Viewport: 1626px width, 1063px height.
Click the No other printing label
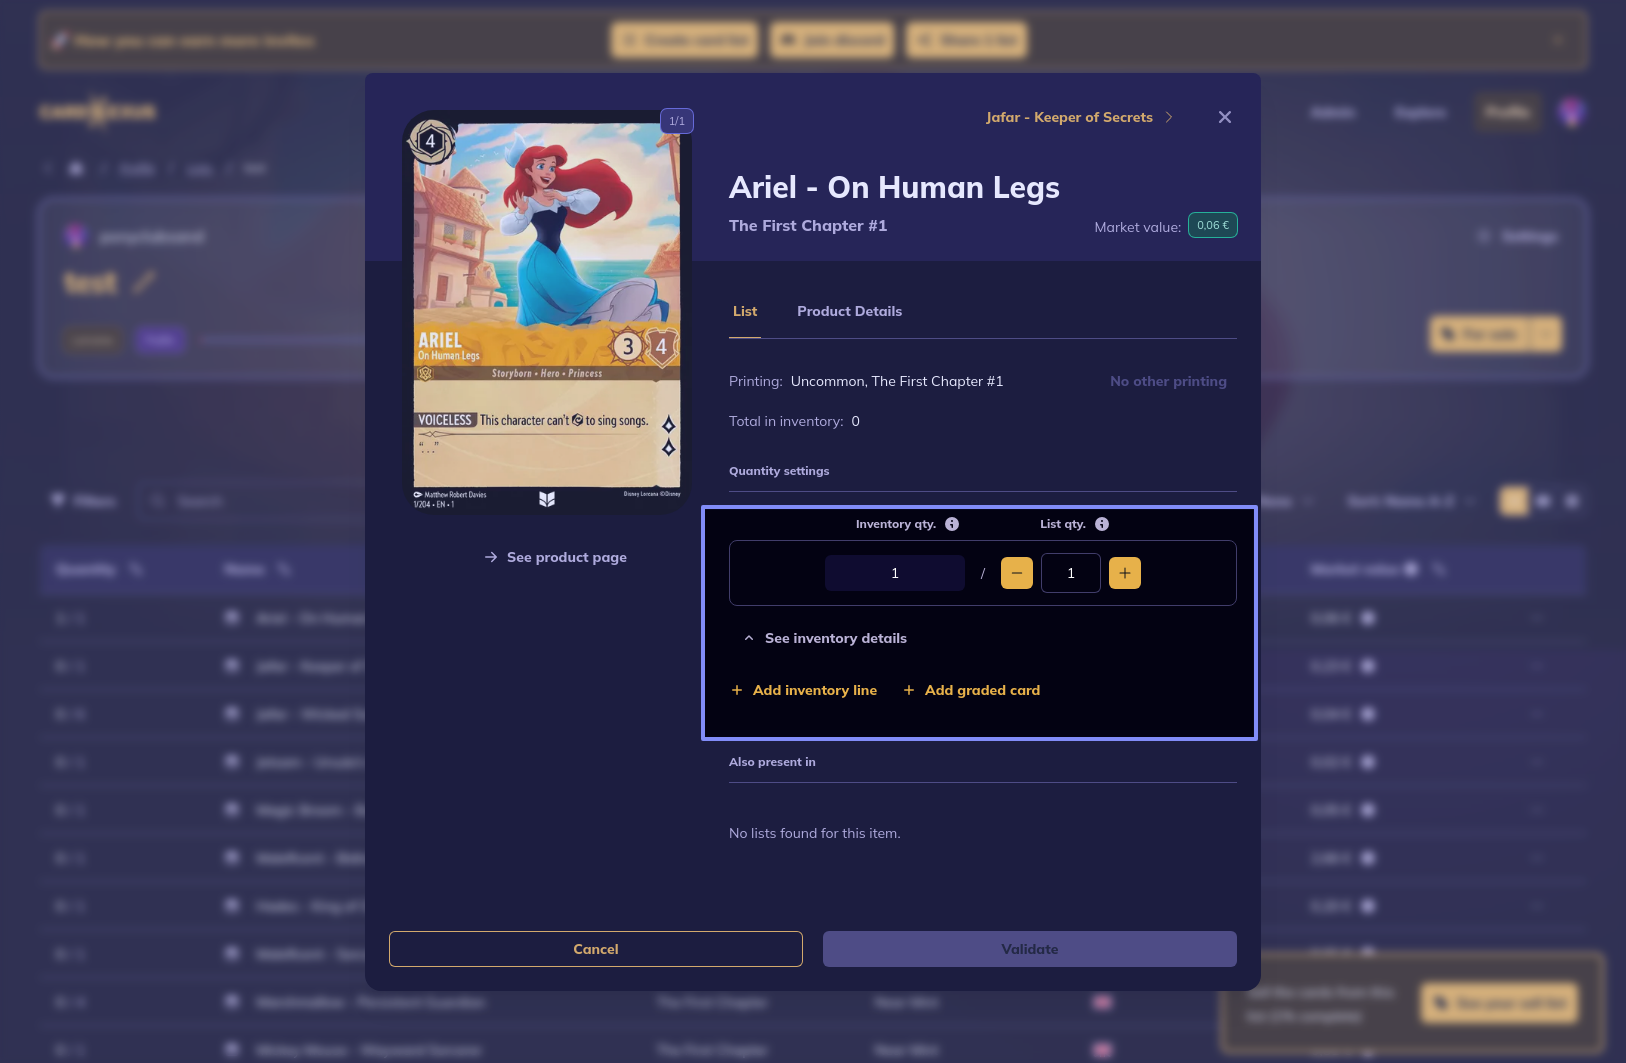pos(1167,381)
